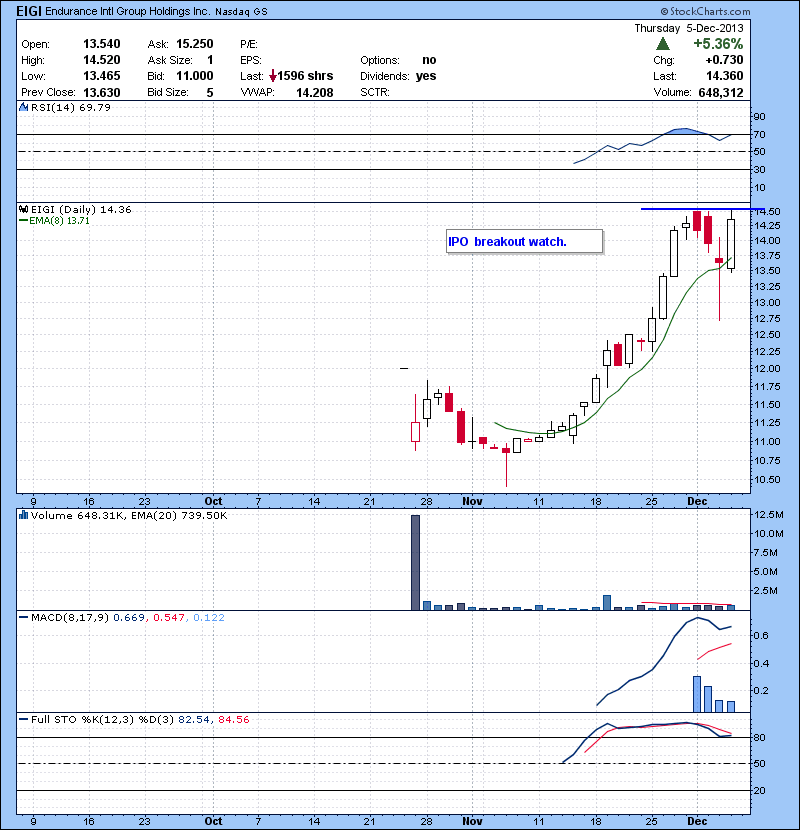Click the 12.5M volume axis label
The width and height of the screenshot is (800, 830).
click(x=769, y=515)
